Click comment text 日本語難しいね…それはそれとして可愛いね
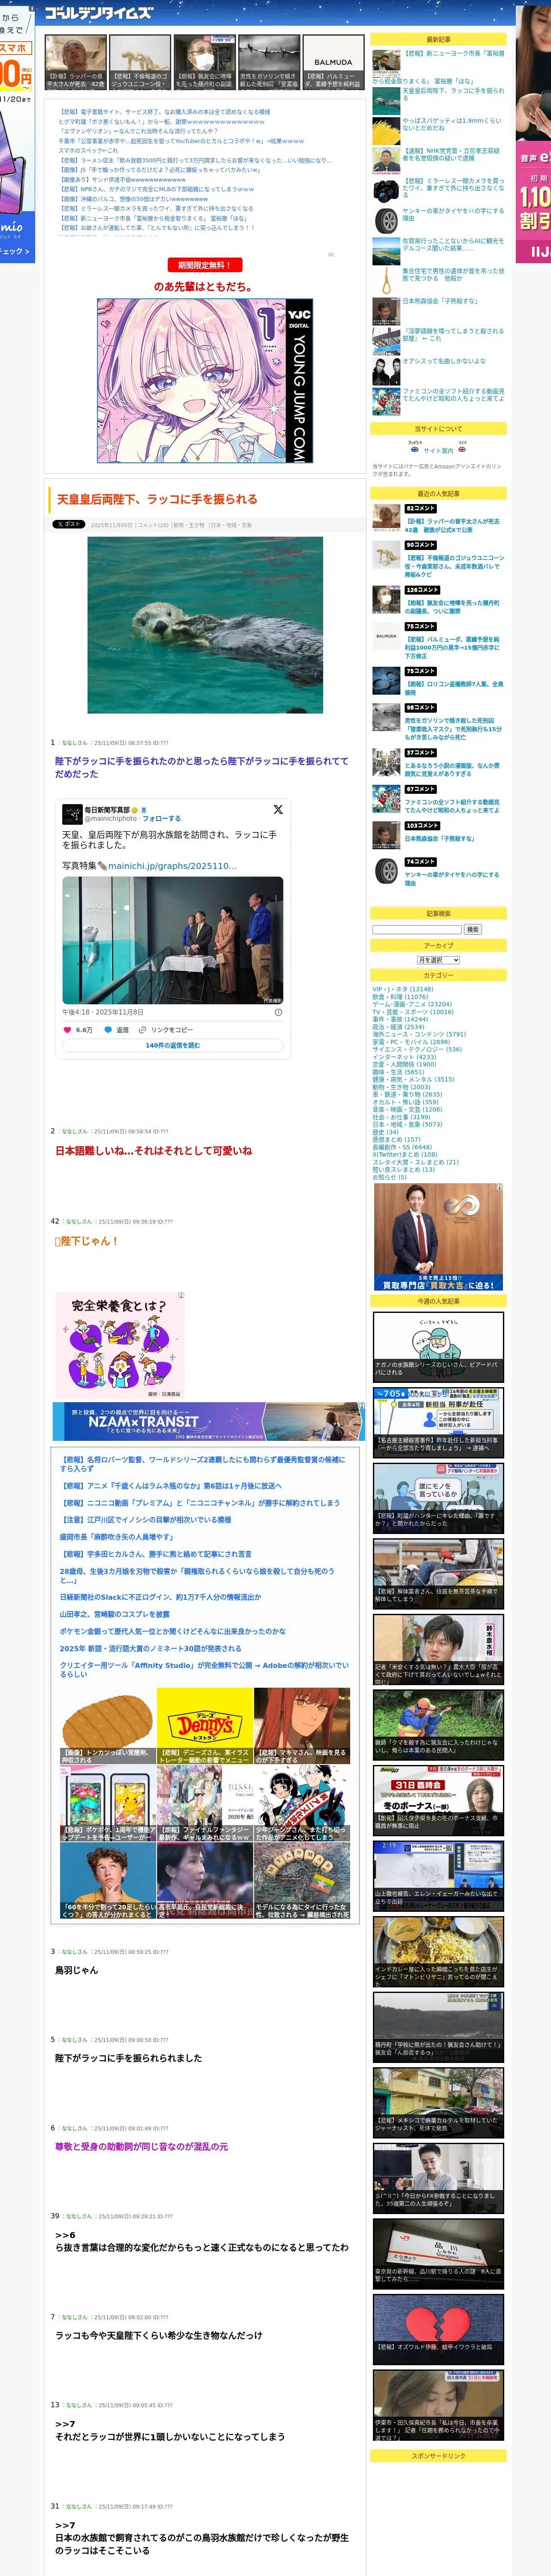 pyautogui.click(x=153, y=1151)
